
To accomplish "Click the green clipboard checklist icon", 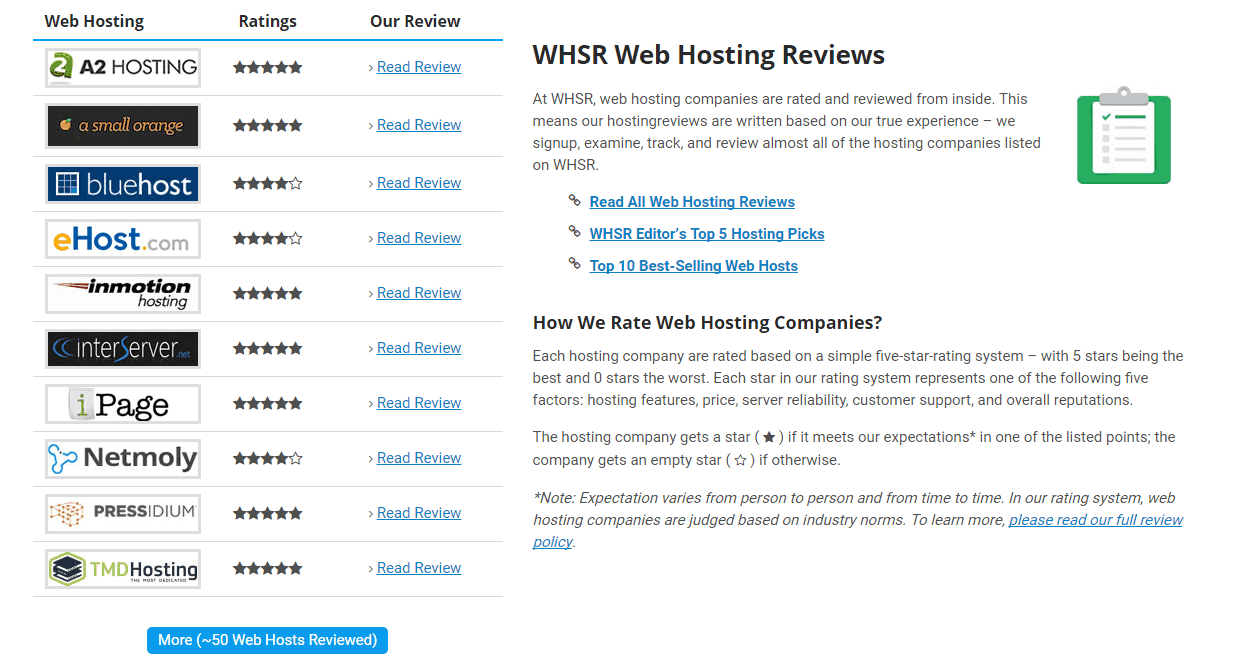I will tap(1124, 136).
